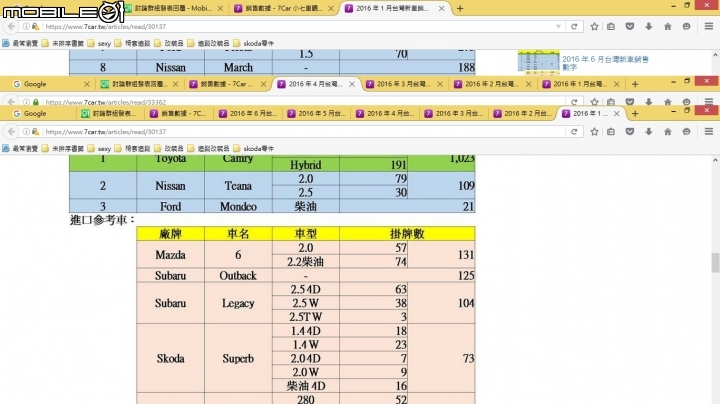Open downloads in the rearmost window
The image size is (720, 404).
coord(648,27)
